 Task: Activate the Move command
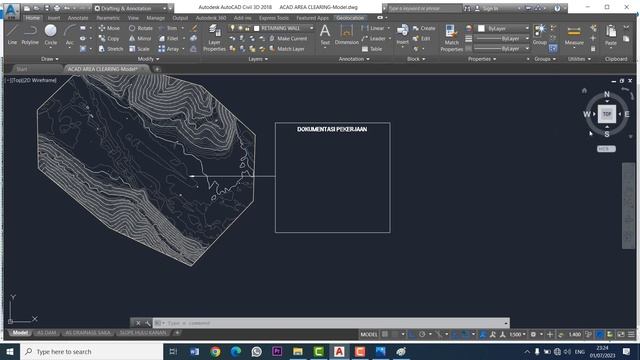(x=109, y=28)
